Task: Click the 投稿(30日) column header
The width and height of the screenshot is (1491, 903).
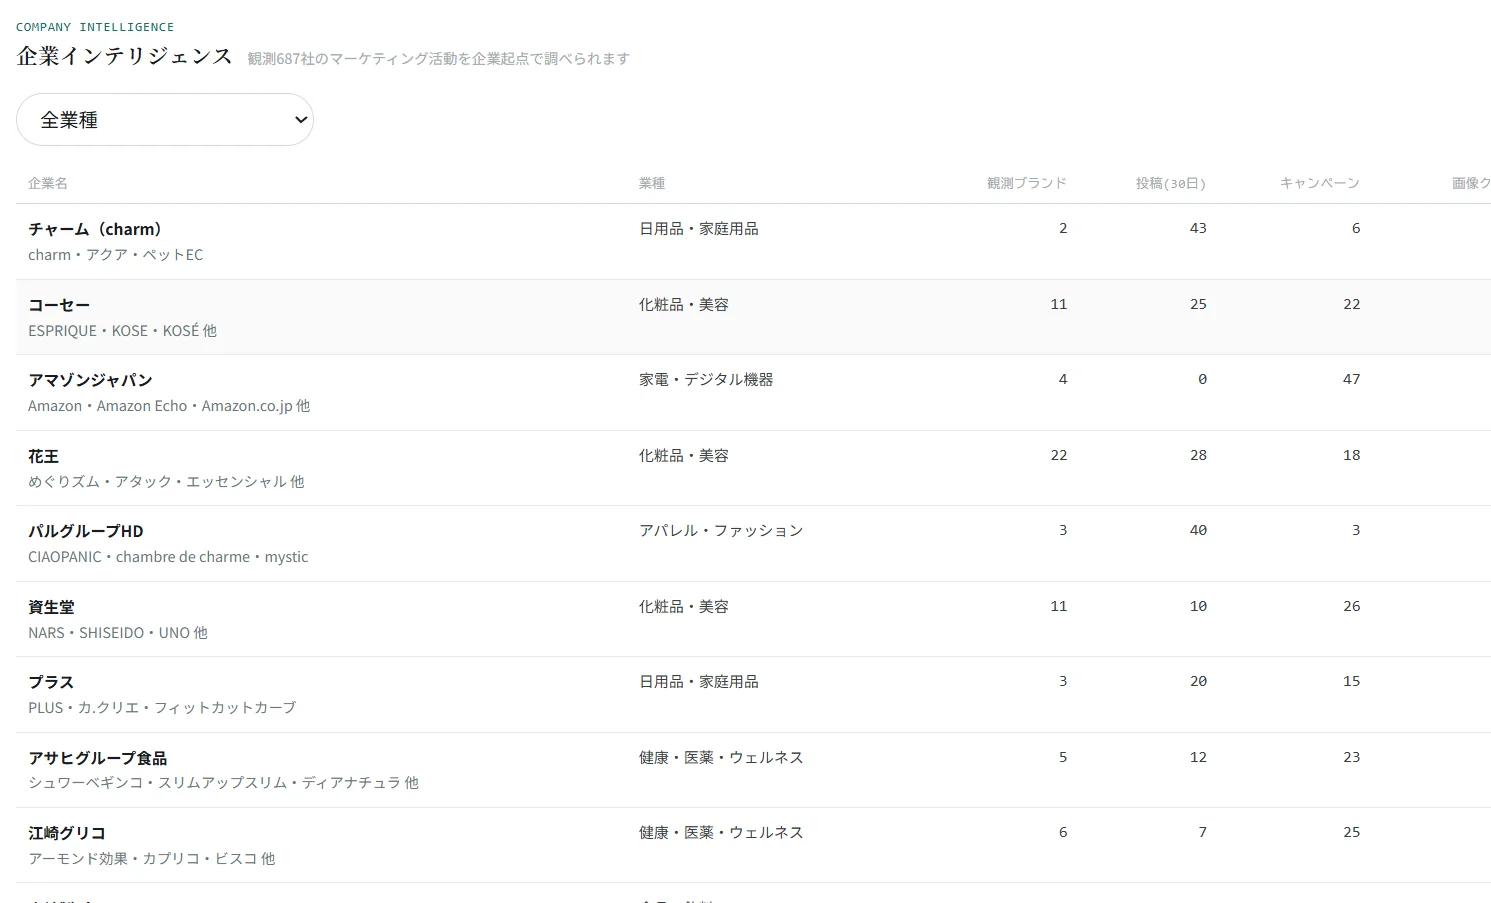Action: click(x=1171, y=183)
